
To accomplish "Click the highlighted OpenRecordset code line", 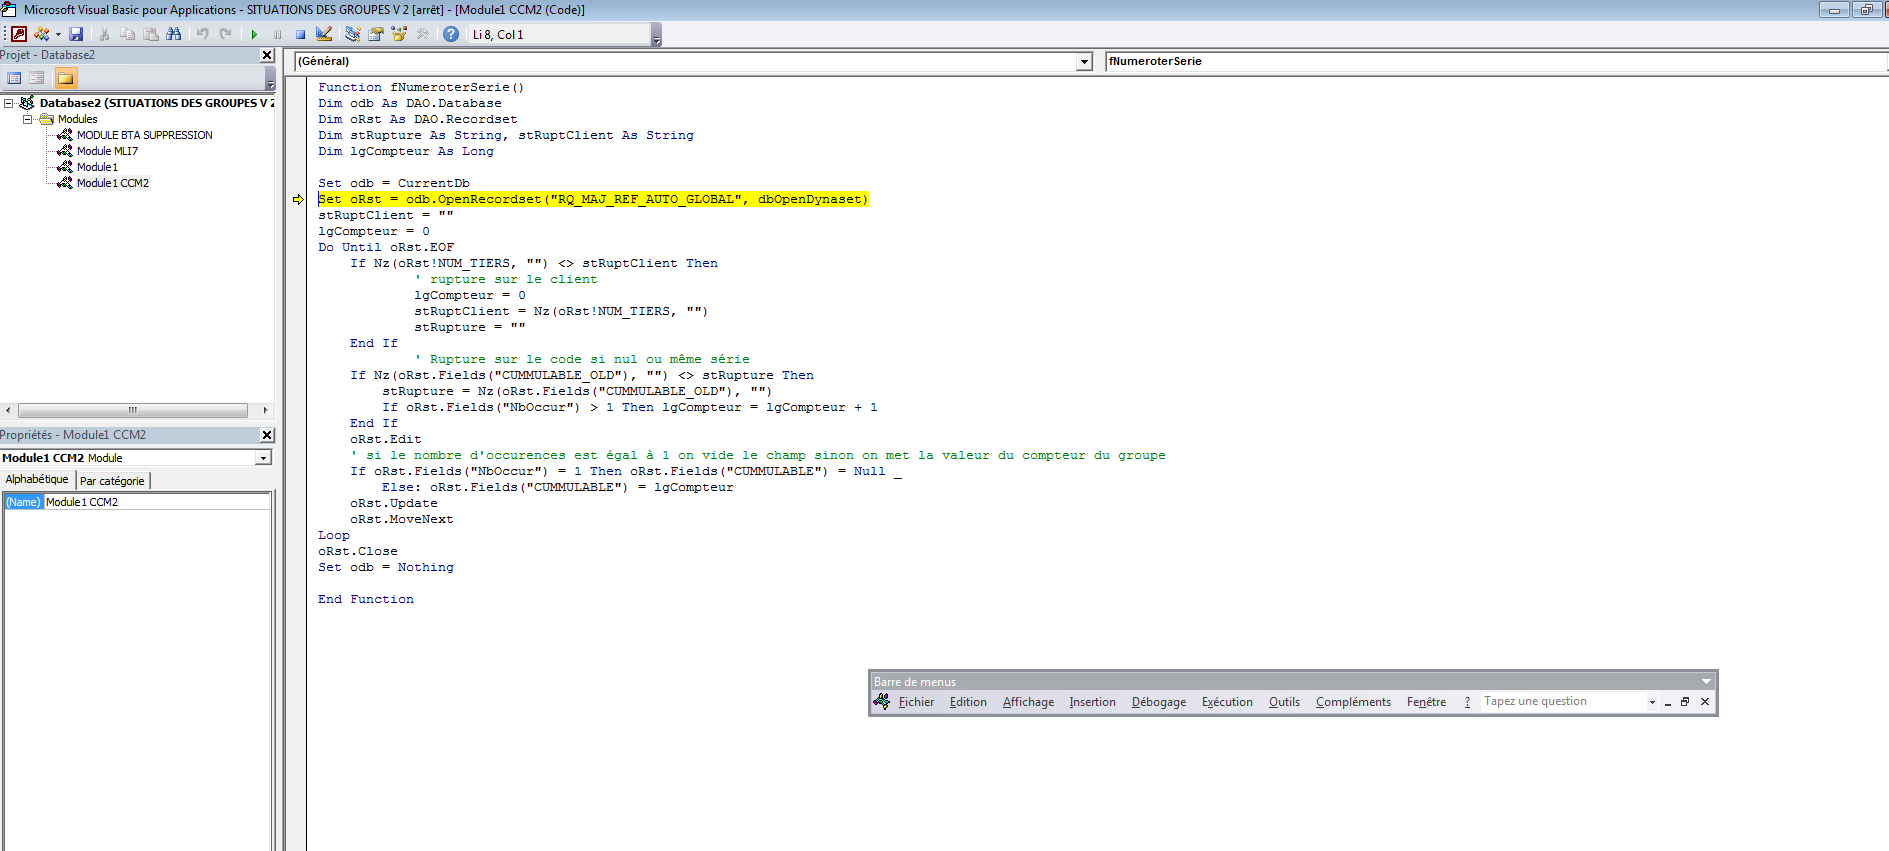I will (x=593, y=199).
